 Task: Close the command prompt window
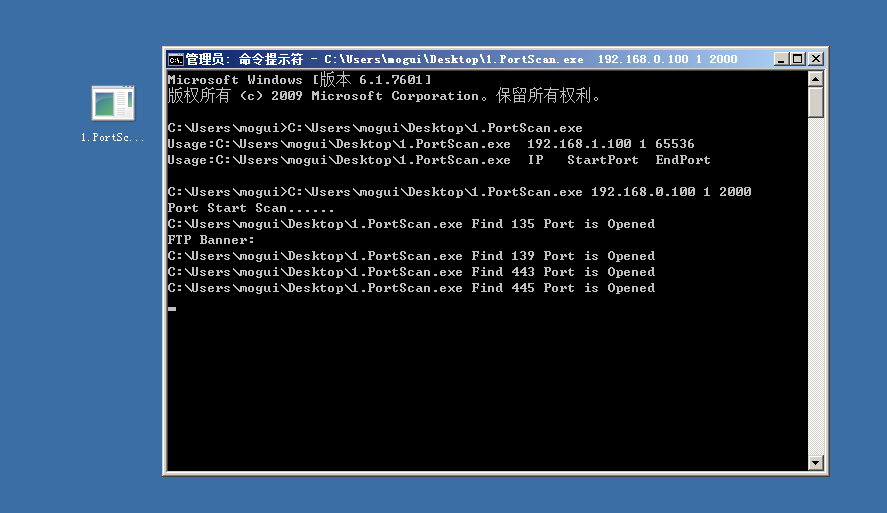pyautogui.click(x=816, y=59)
